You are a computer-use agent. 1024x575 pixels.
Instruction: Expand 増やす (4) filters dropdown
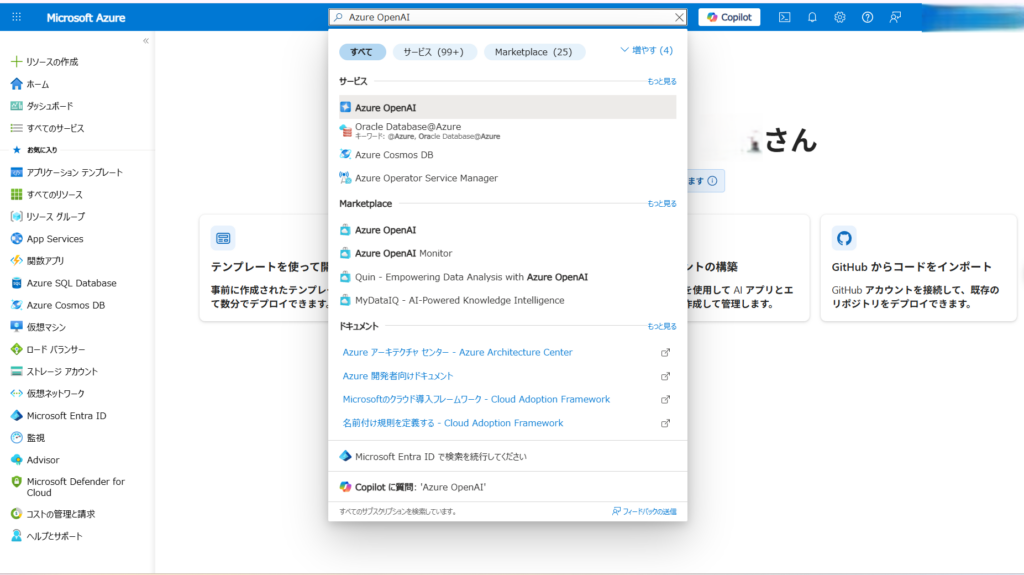pos(647,50)
